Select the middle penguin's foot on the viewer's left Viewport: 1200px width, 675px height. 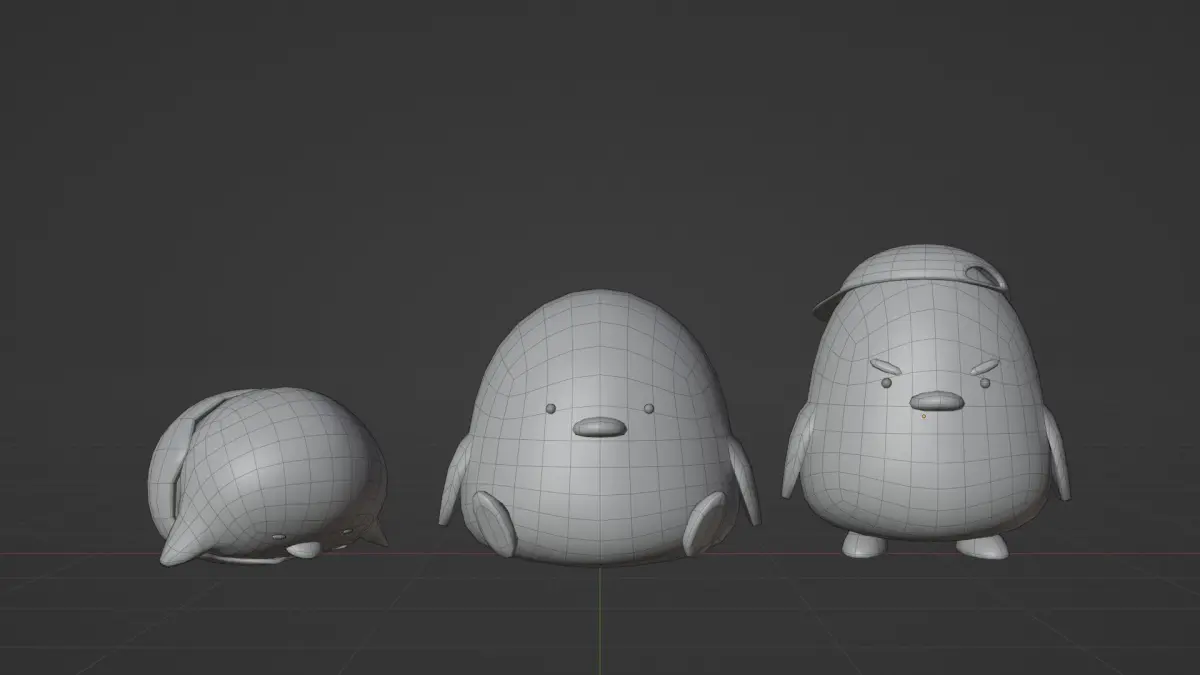click(495, 523)
